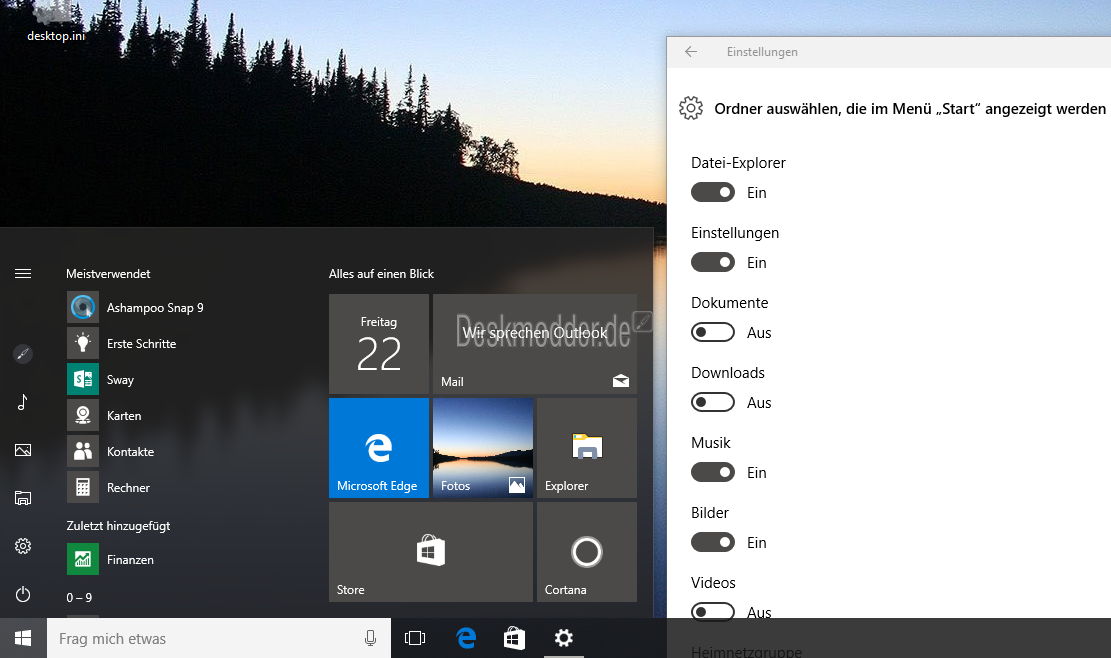Open the Start menu hamburger icon

coord(23,273)
